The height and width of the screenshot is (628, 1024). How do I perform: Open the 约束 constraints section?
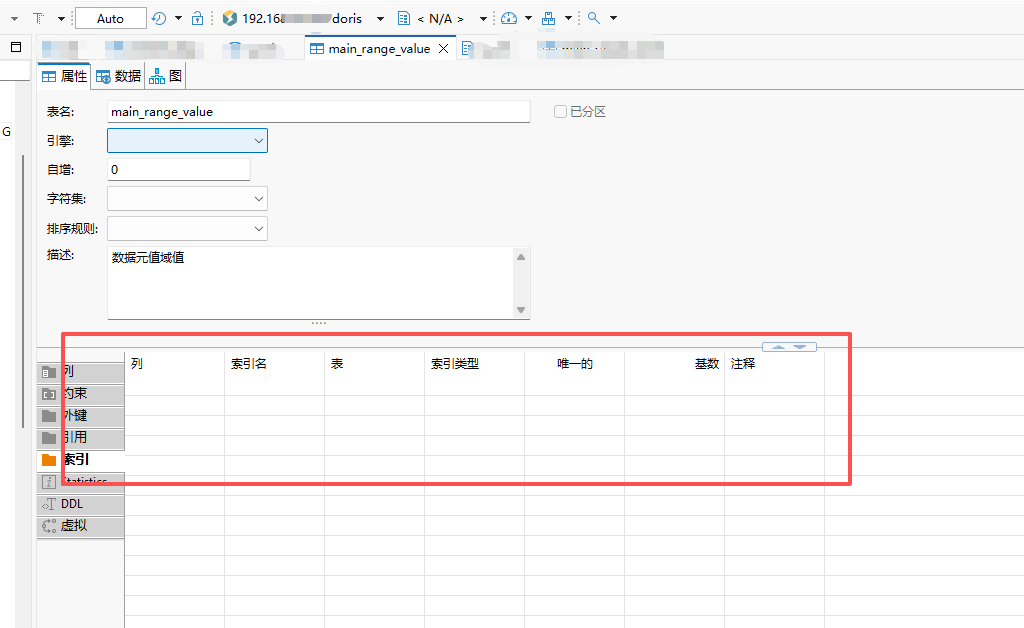tap(80, 393)
